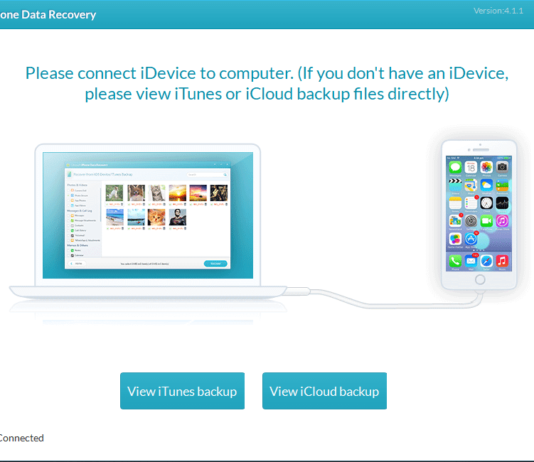Select the sunset photo thumbnail on the laptop

click(177, 193)
